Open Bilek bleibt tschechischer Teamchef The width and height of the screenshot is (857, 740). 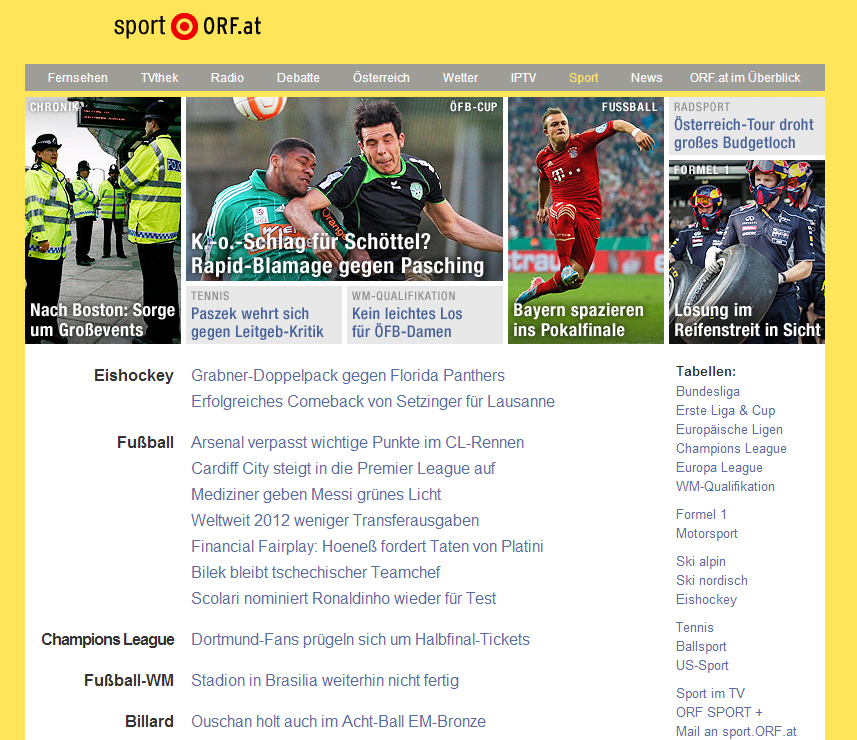tap(315, 572)
